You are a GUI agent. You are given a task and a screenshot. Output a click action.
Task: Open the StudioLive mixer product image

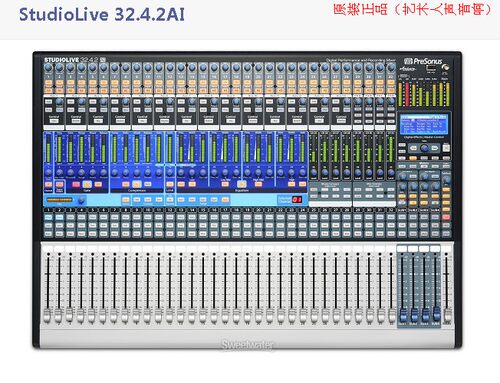(247, 200)
